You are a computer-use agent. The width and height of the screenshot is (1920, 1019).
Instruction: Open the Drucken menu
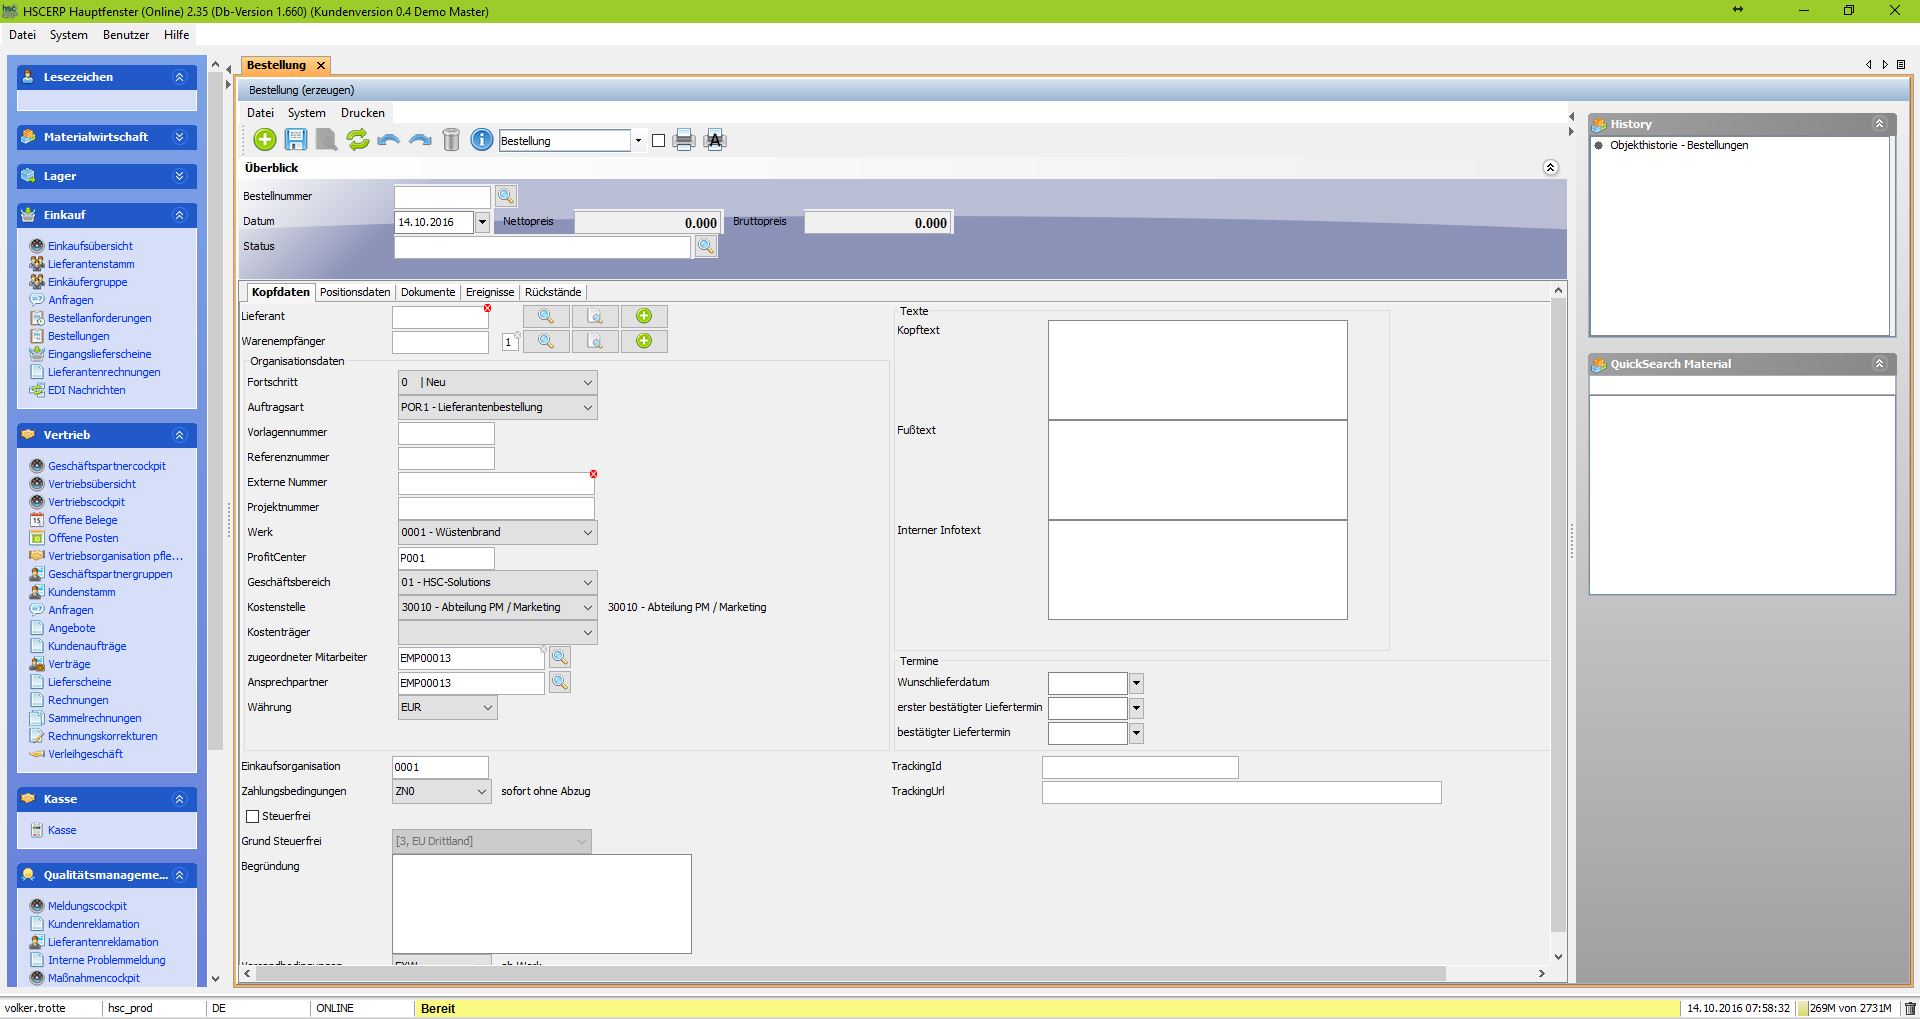(x=362, y=113)
